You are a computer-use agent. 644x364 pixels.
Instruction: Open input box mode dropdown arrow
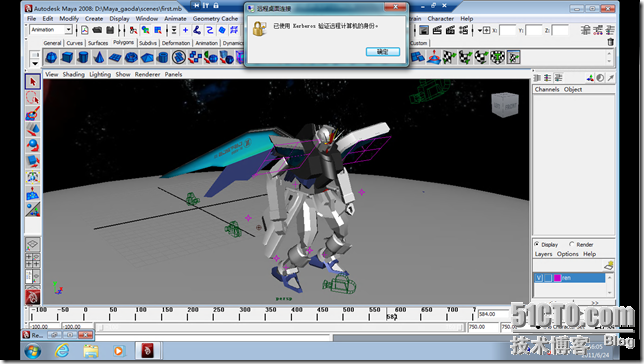coord(479,30)
